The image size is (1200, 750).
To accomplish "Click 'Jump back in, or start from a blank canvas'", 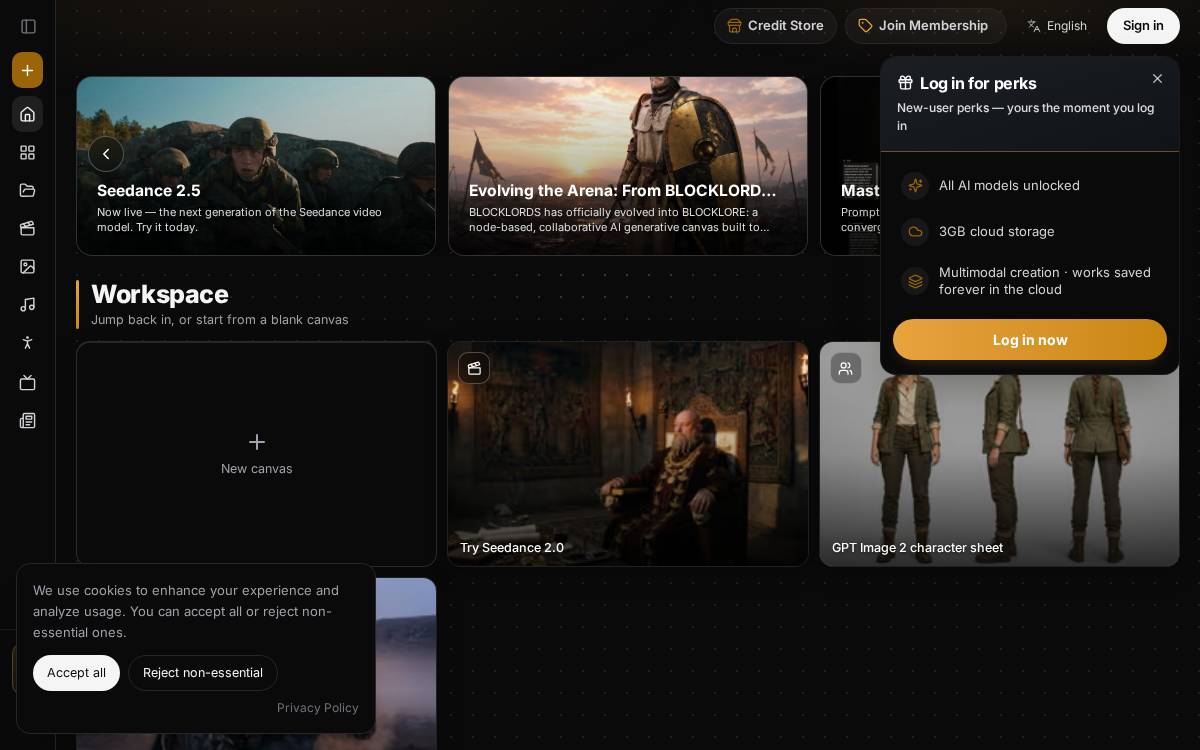I will click(x=220, y=320).
